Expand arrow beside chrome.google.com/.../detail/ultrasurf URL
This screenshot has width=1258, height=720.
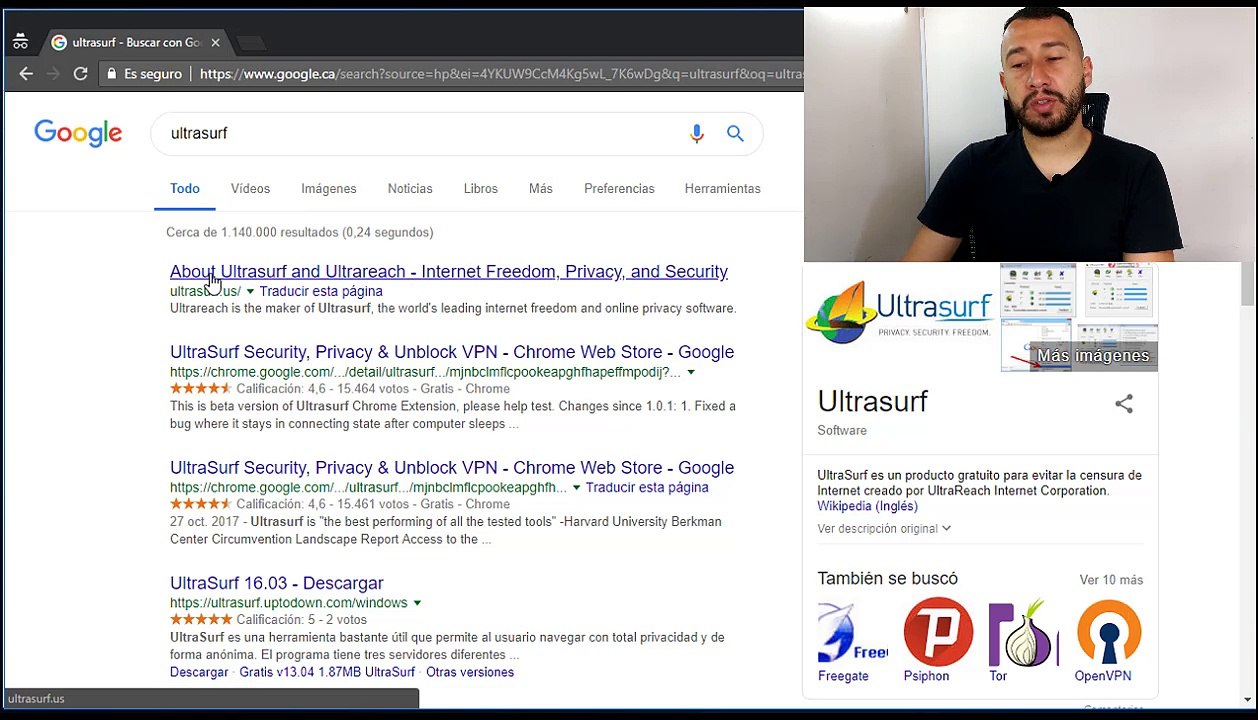click(x=691, y=373)
